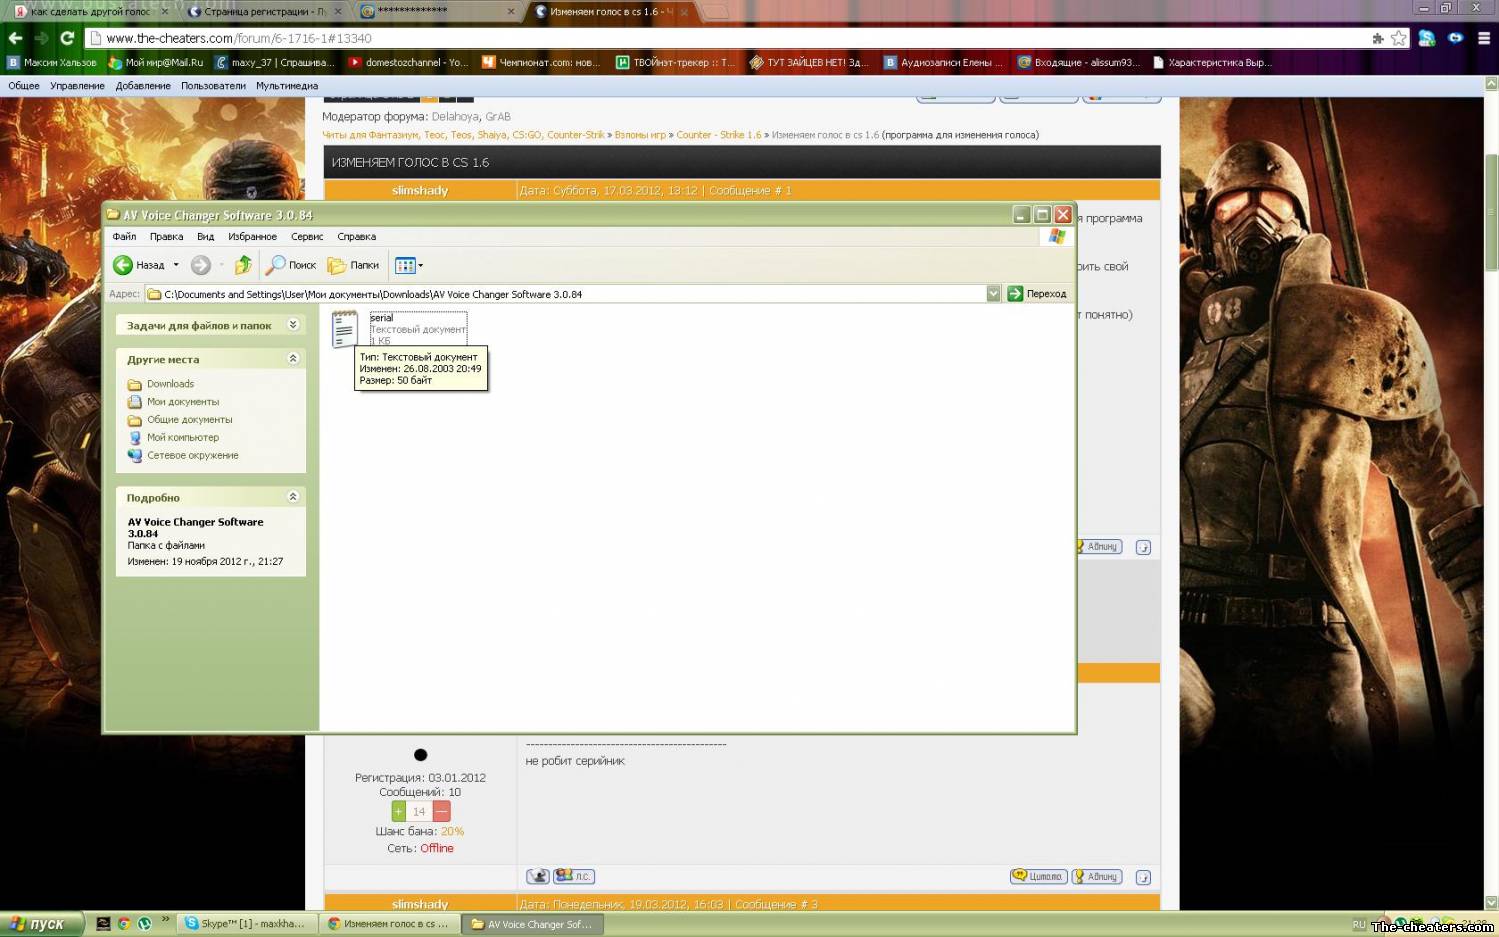1499x937 pixels.
Task: Click the Counter - Strike 1.6 breadcrumb link
Action: (x=719, y=135)
